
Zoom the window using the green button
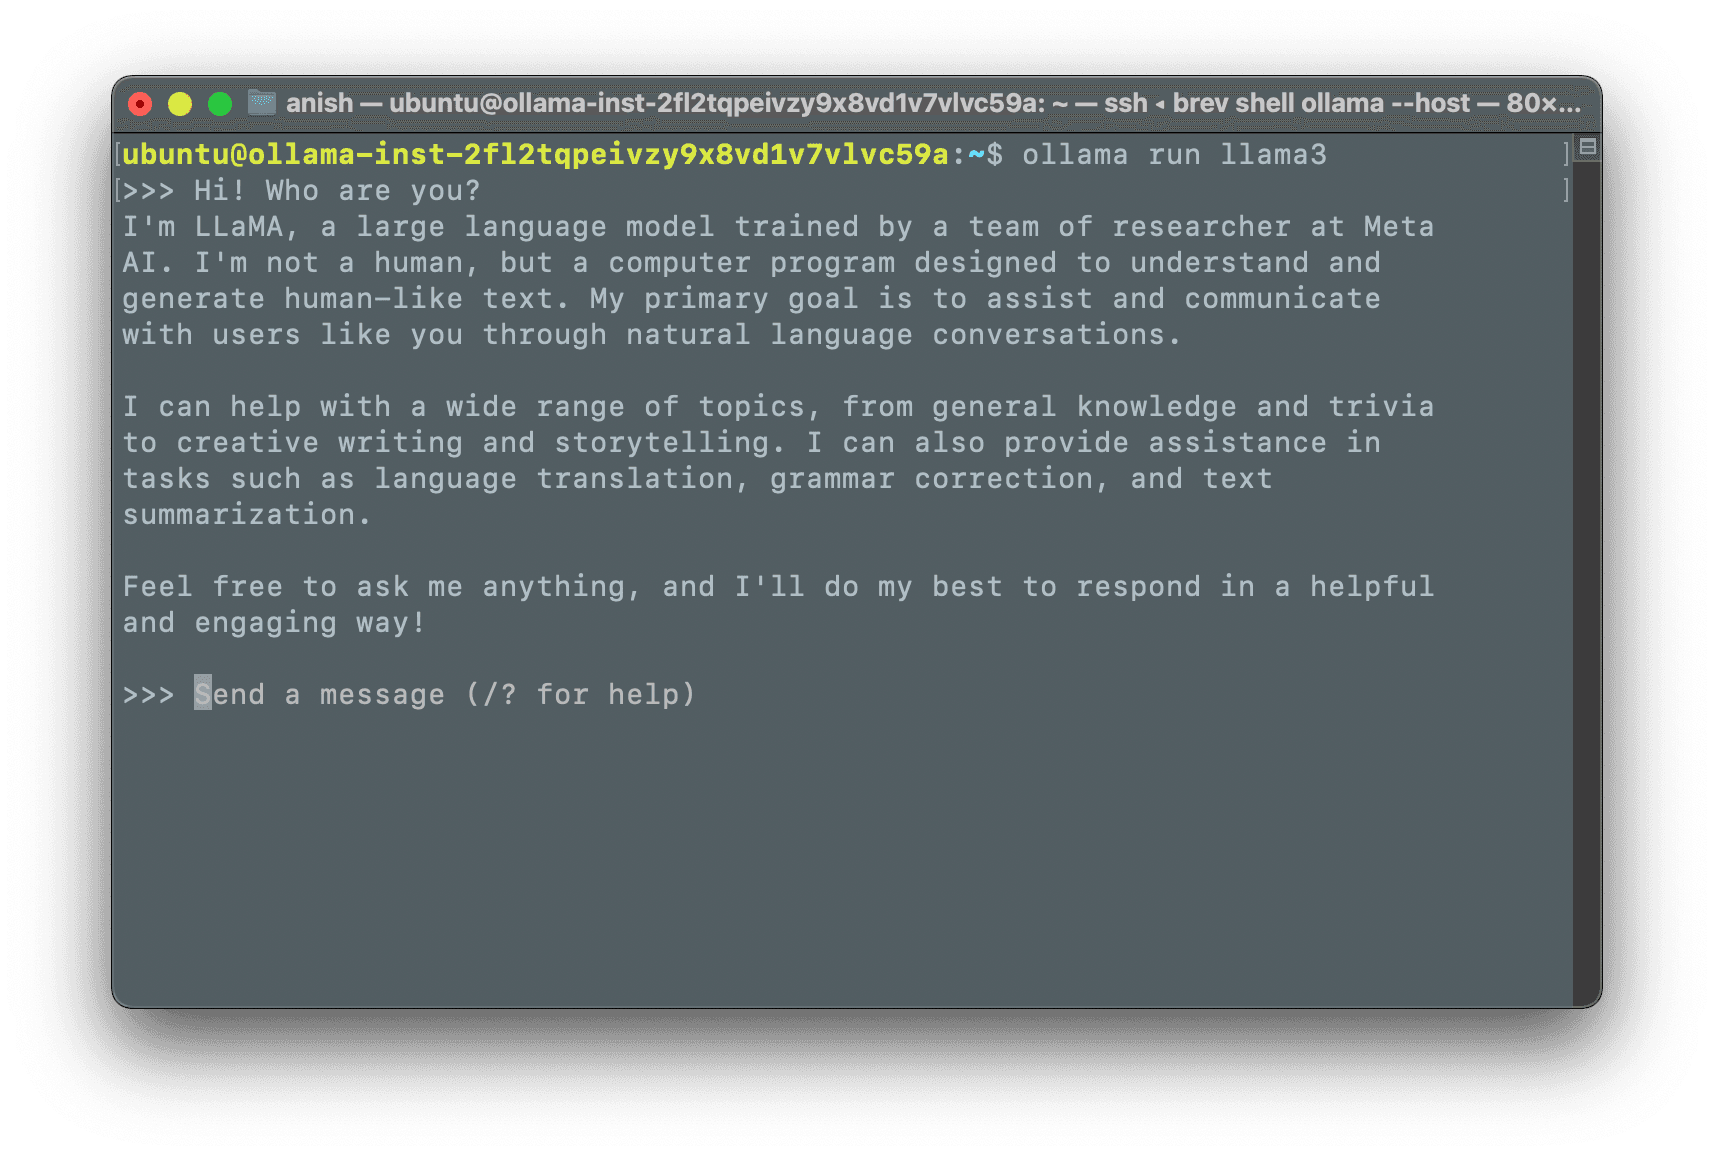tap(220, 104)
